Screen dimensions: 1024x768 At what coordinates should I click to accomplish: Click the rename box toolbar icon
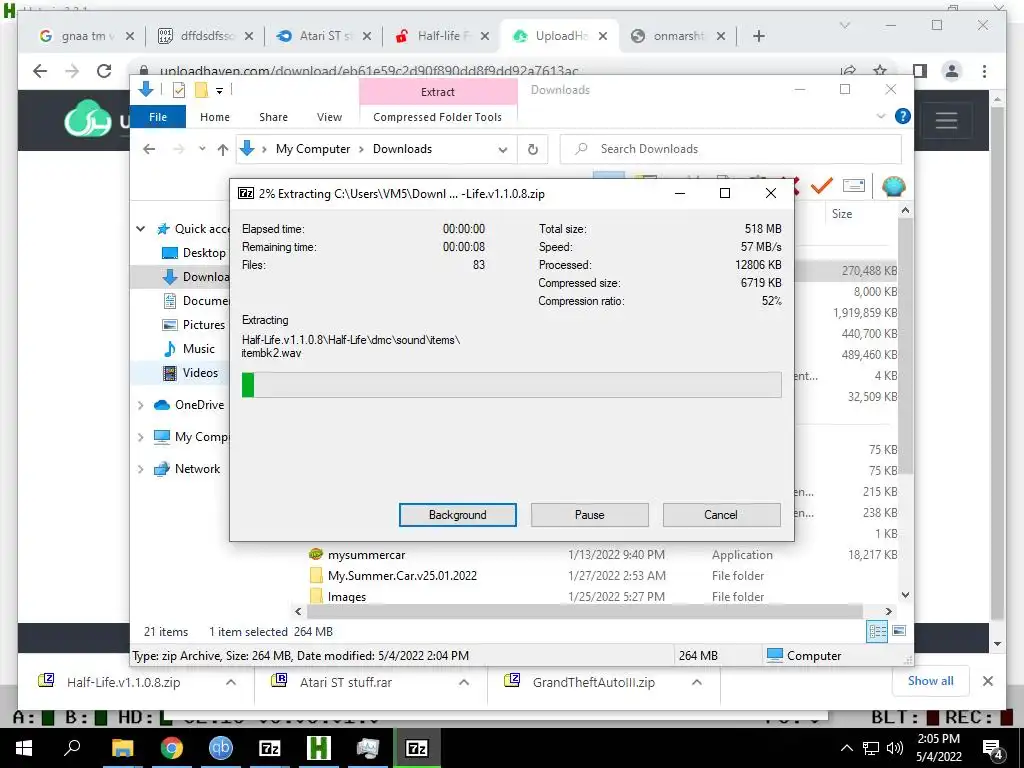pyautogui.click(x=854, y=186)
